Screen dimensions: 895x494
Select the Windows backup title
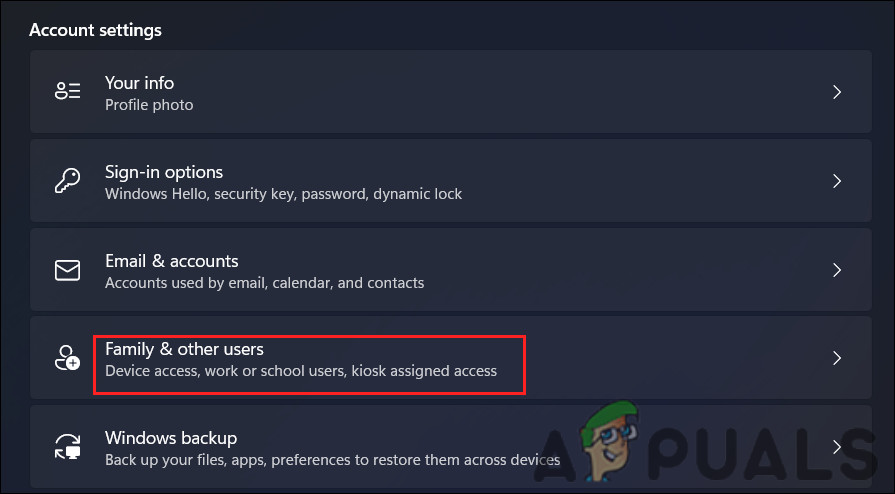(170, 438)
